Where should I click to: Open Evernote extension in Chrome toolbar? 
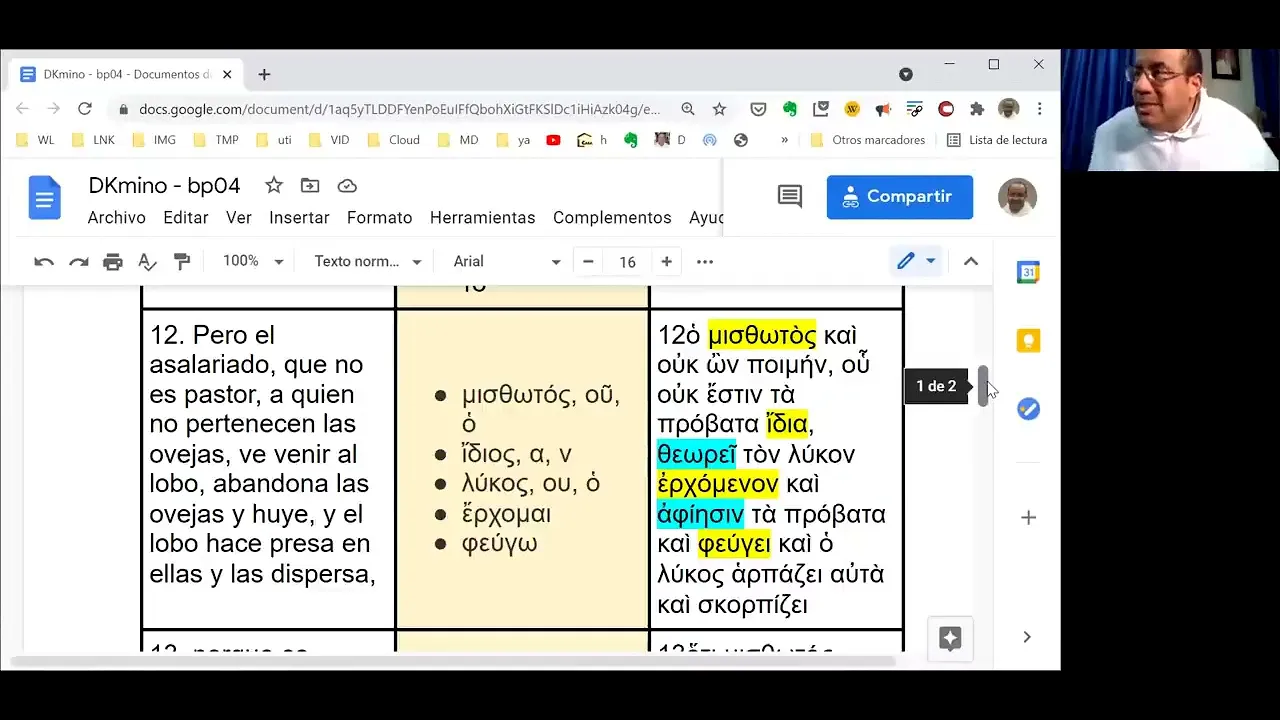pos(790,109)
